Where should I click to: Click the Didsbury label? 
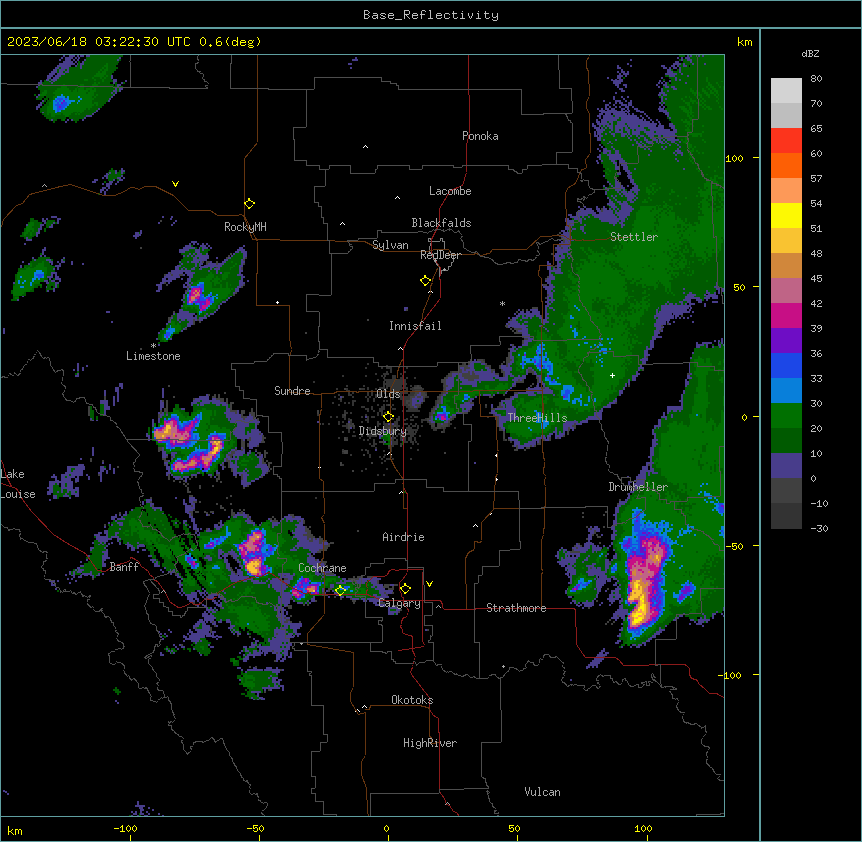[x=383, y=431]
